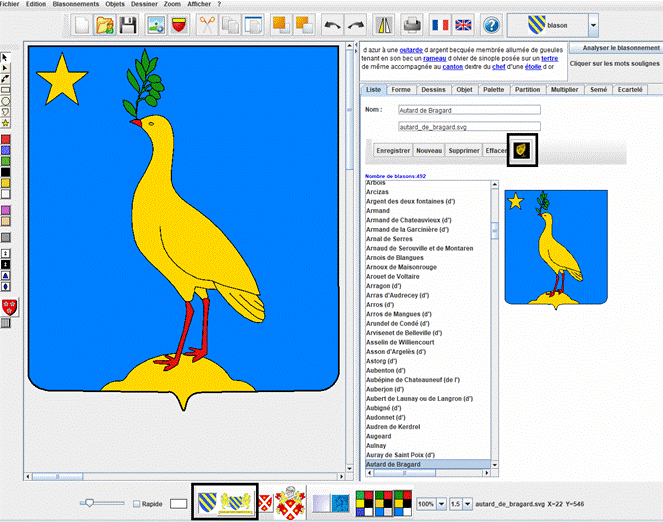Save using the floppy disk icon
This screenshot has width=663, height=522.
point(128,24)
